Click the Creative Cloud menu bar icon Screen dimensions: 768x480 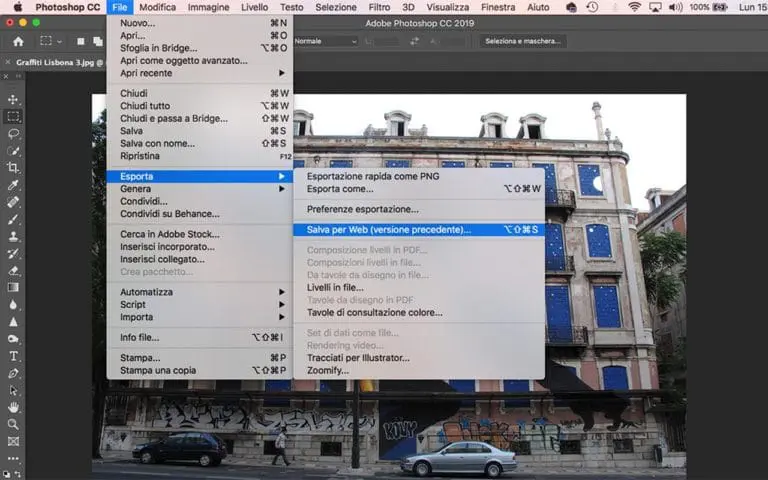[571, 7]
